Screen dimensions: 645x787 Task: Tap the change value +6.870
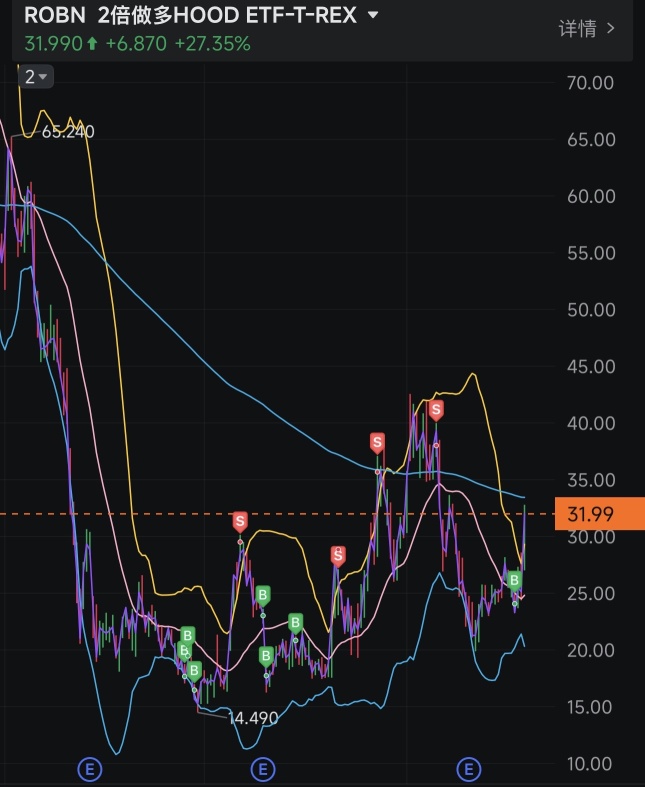136,44
